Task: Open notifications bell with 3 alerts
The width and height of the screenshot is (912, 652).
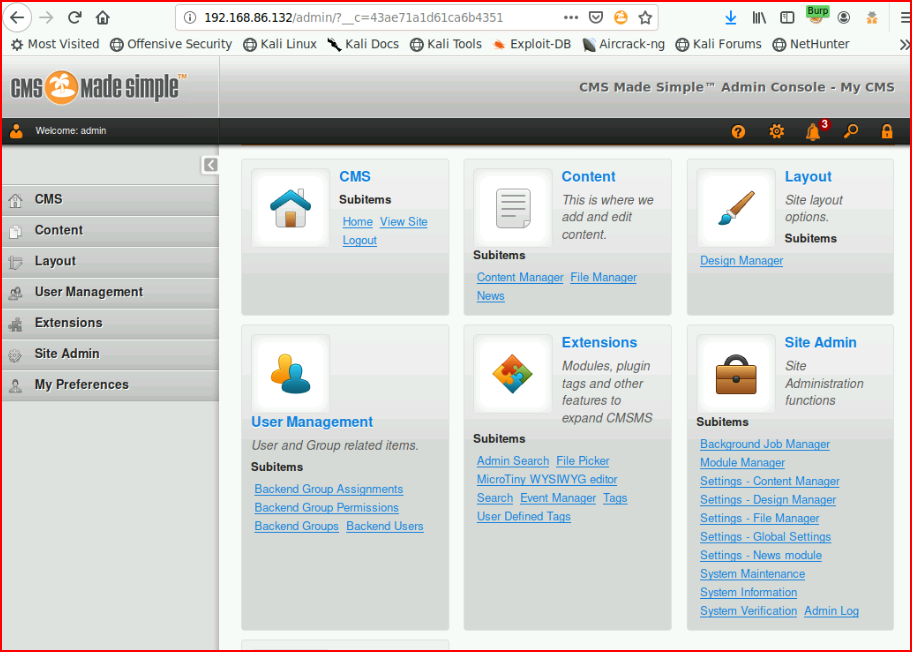Action: [815, 131]
